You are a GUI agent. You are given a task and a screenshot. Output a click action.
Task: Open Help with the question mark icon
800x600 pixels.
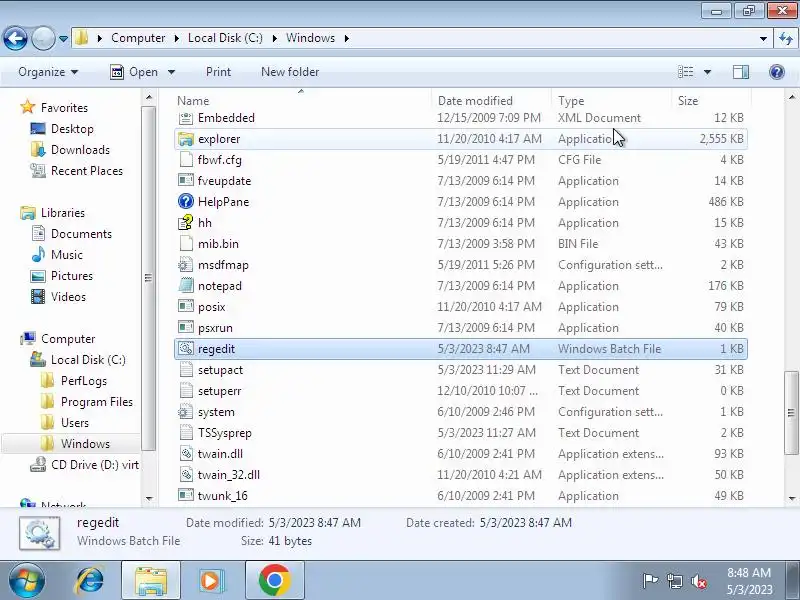coord(777,72)
